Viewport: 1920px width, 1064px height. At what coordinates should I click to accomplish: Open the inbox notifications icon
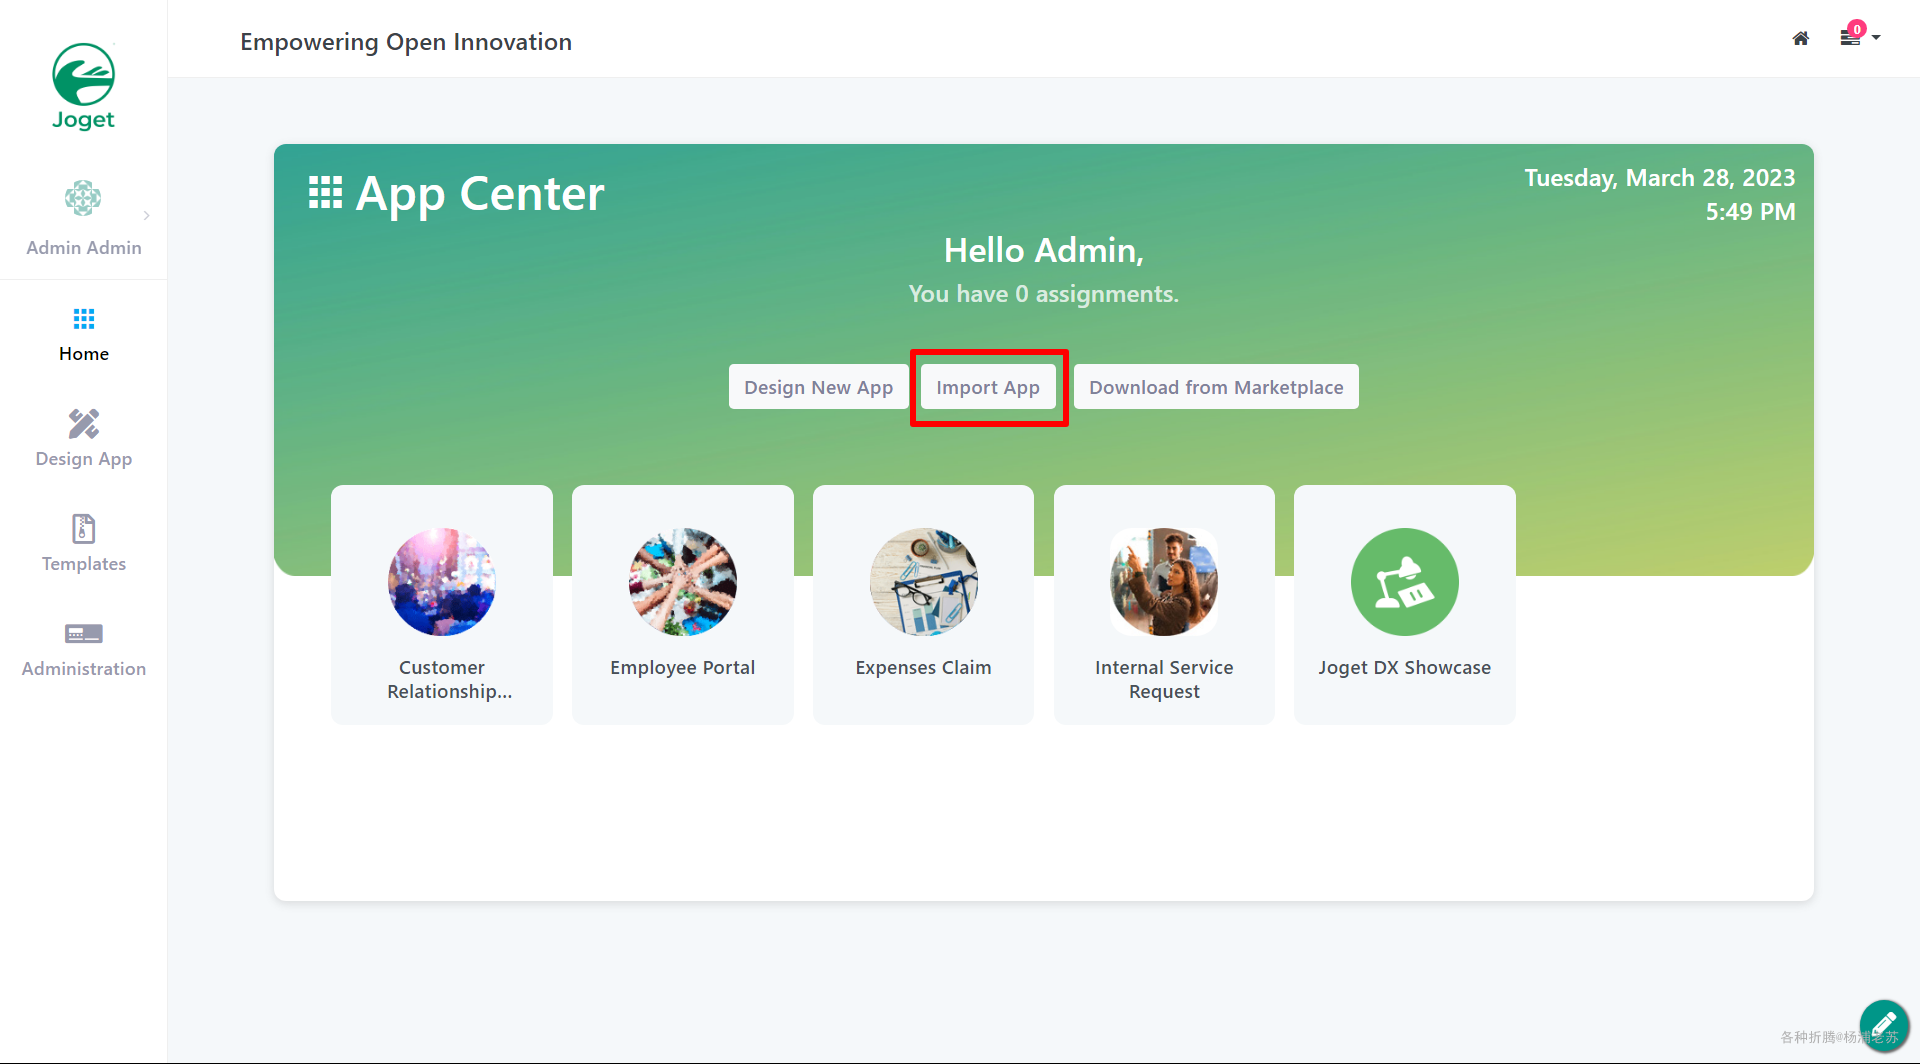[x=1851, y=36]
